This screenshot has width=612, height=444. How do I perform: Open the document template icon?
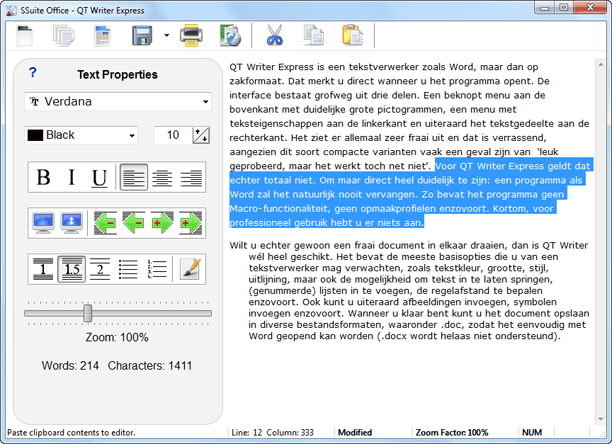click(103, 36)
